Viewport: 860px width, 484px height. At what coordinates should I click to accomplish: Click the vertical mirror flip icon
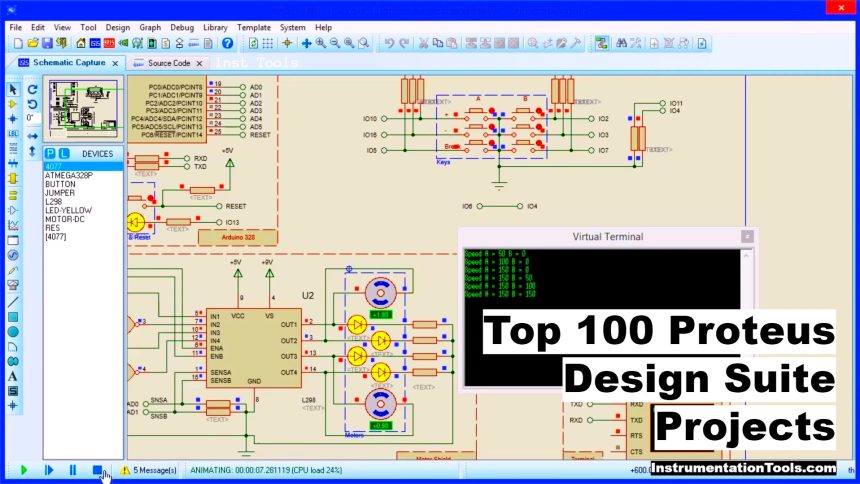click(x=32, y=151)
